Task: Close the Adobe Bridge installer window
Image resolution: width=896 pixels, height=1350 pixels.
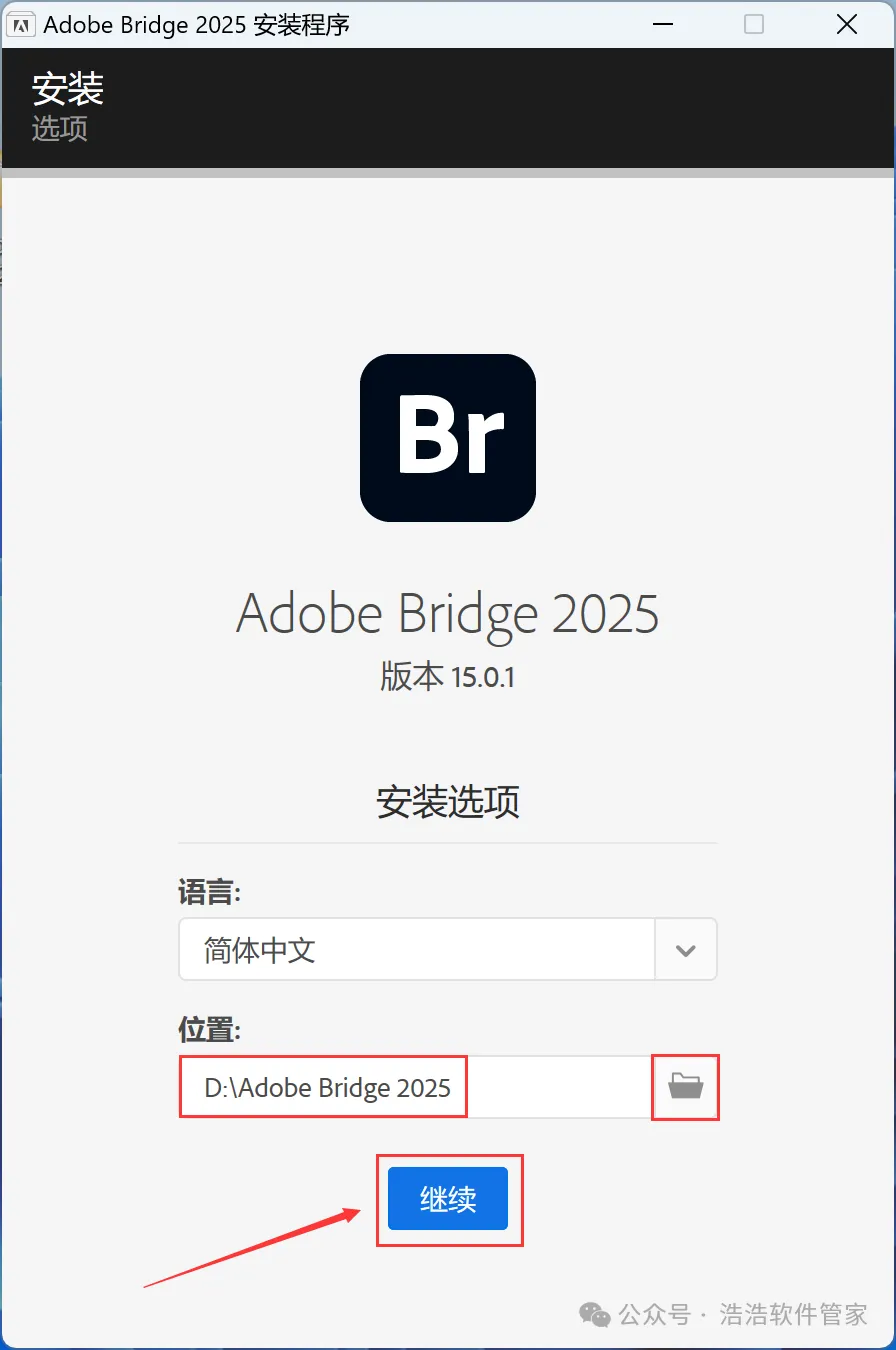Action: click(x=846, y=25)
